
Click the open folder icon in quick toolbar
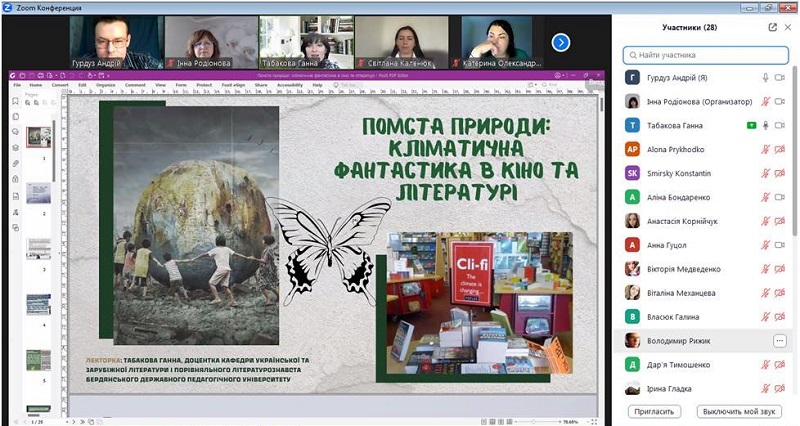tap(22, 76)
